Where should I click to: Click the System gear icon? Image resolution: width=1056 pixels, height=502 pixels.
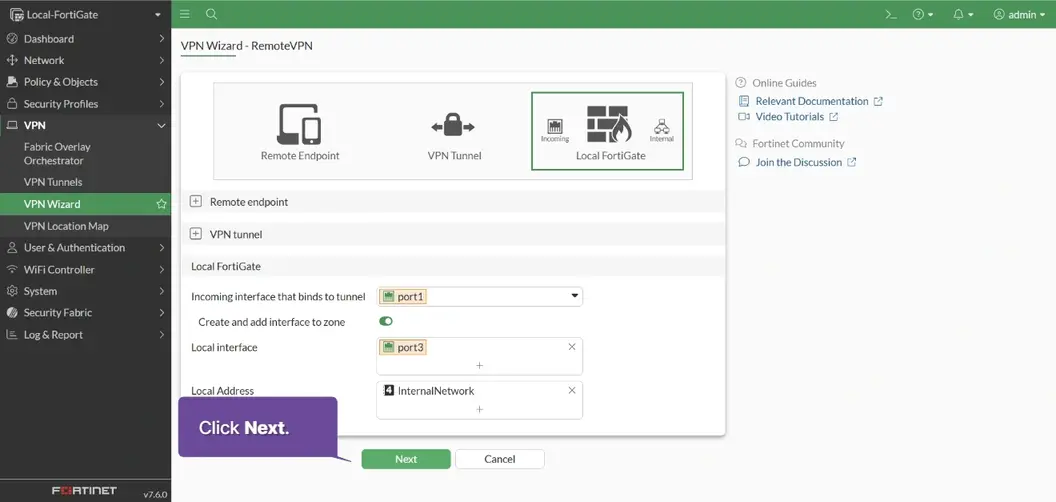[x=11, y=291]
